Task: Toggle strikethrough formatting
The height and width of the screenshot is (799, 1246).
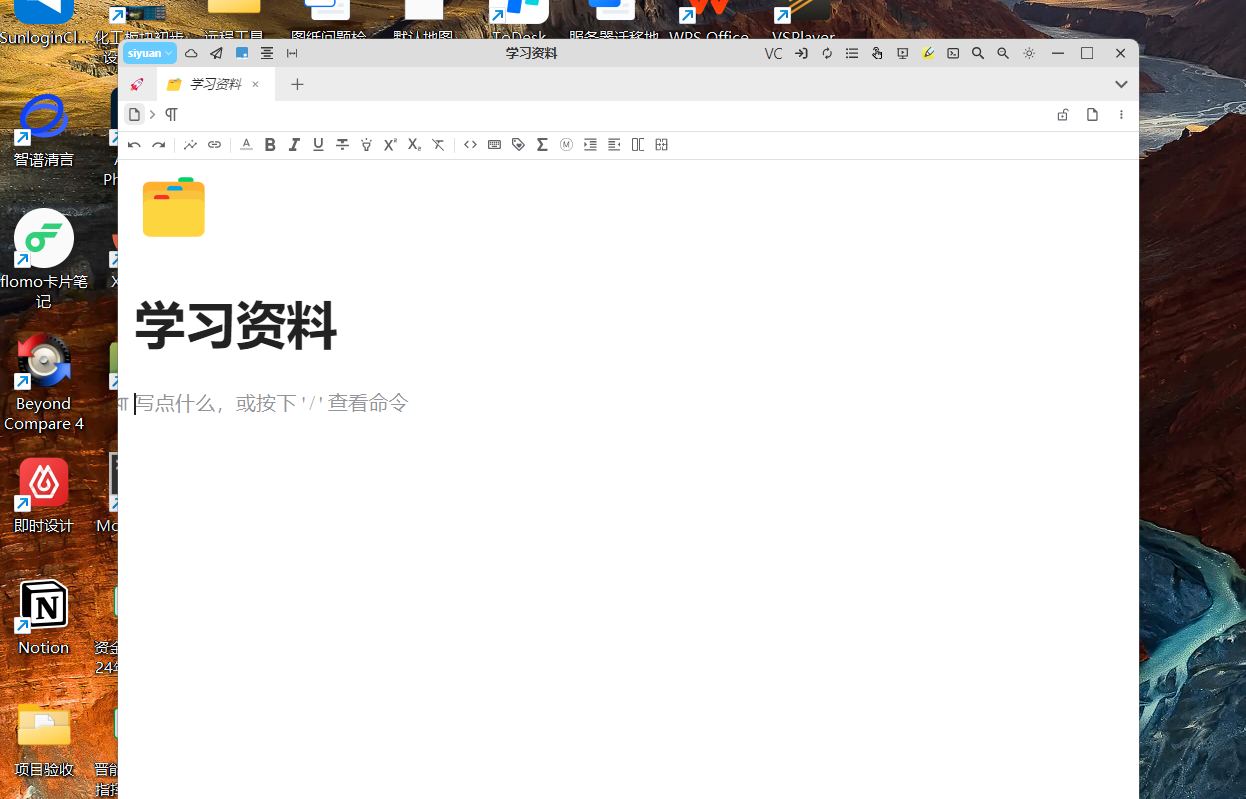Action: (x=342, y=145)
